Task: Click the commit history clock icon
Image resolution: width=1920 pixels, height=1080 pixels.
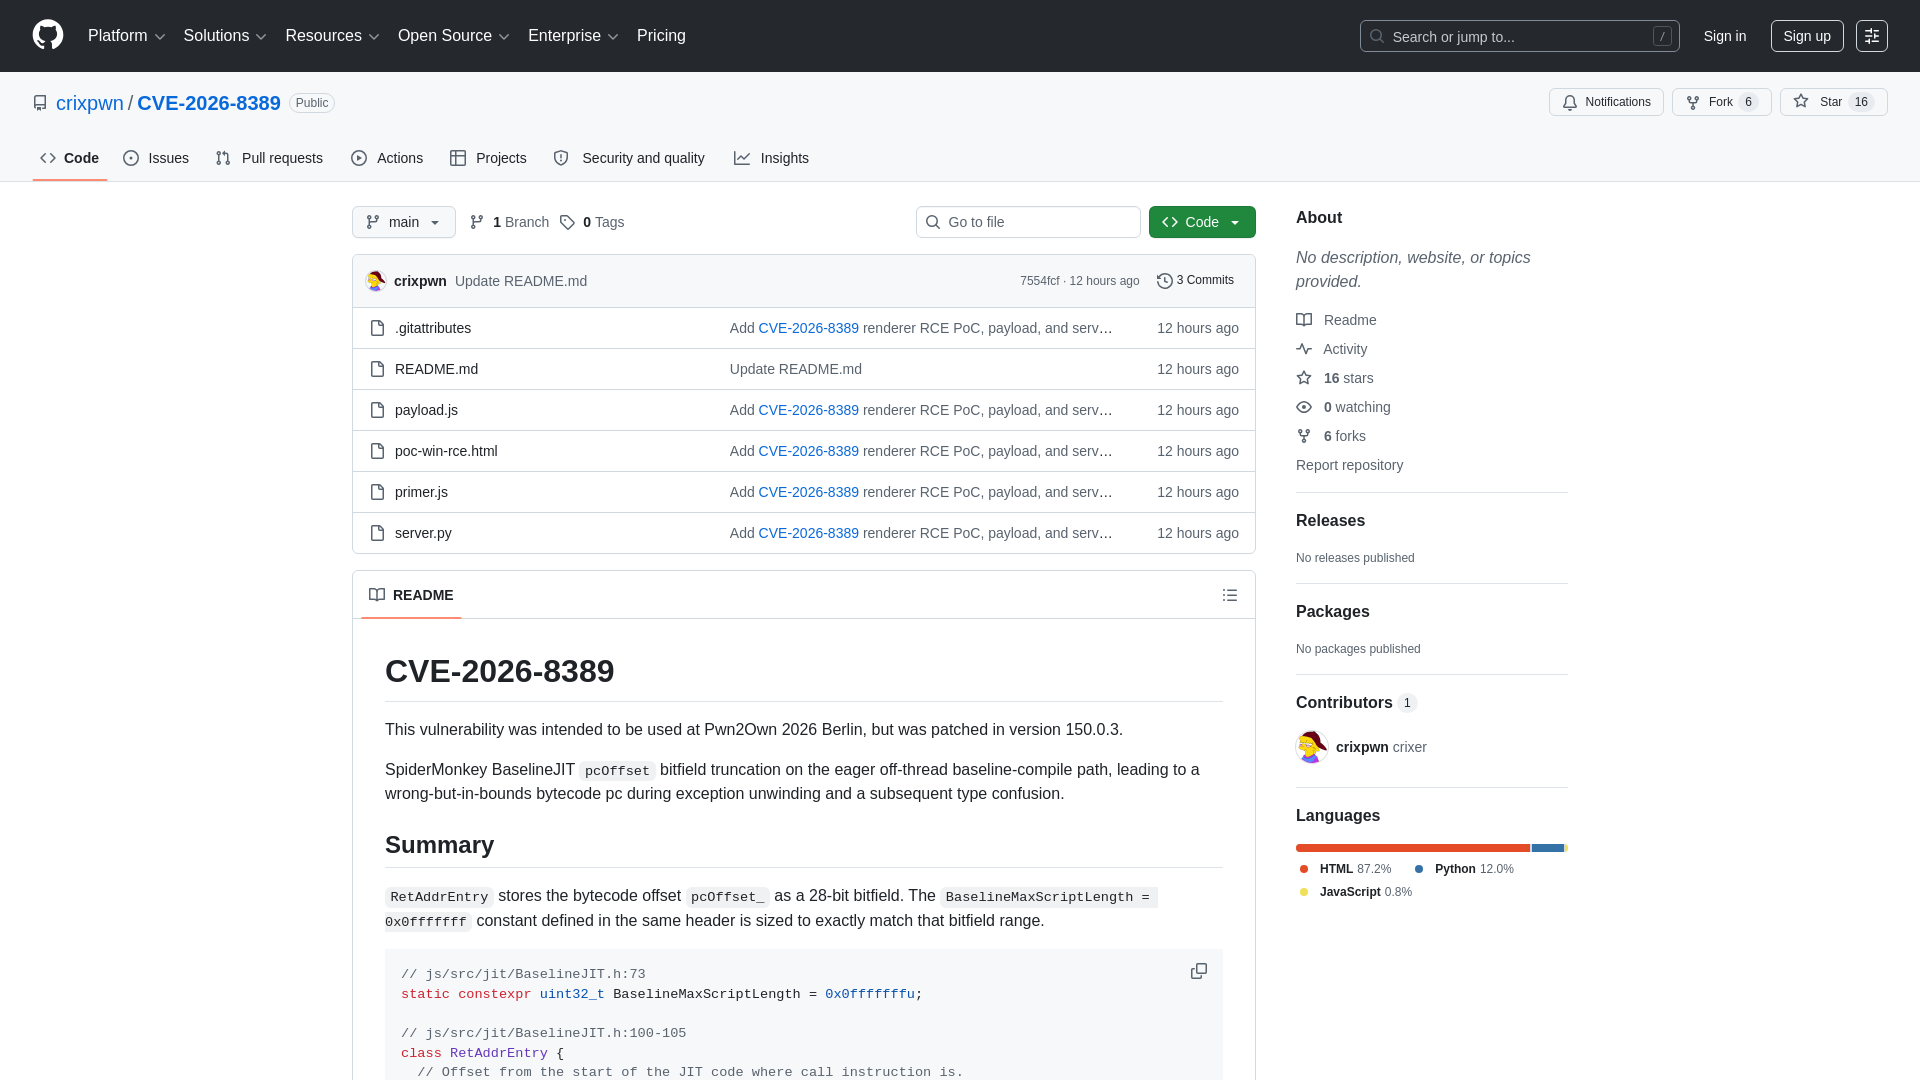Action: tap(1165, 281)
